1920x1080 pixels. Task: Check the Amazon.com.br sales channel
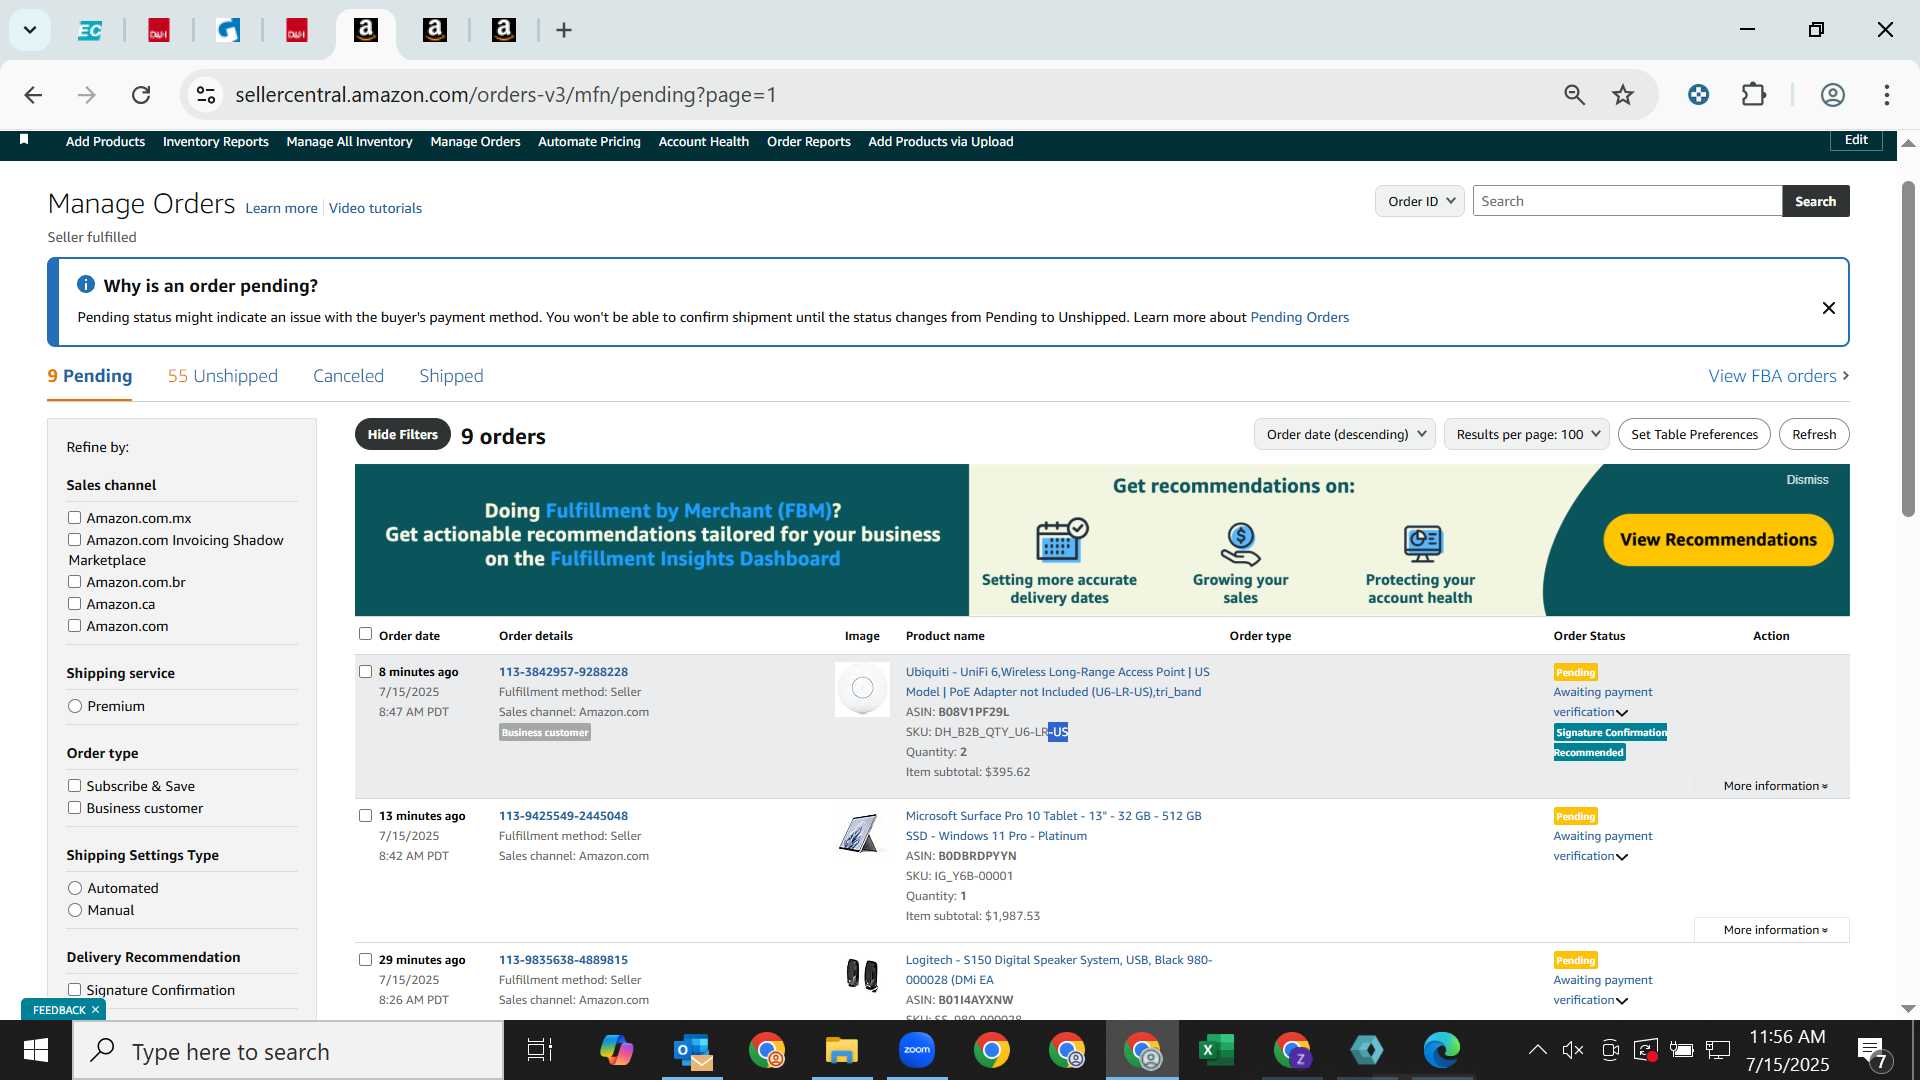click(x=74, y=582)
